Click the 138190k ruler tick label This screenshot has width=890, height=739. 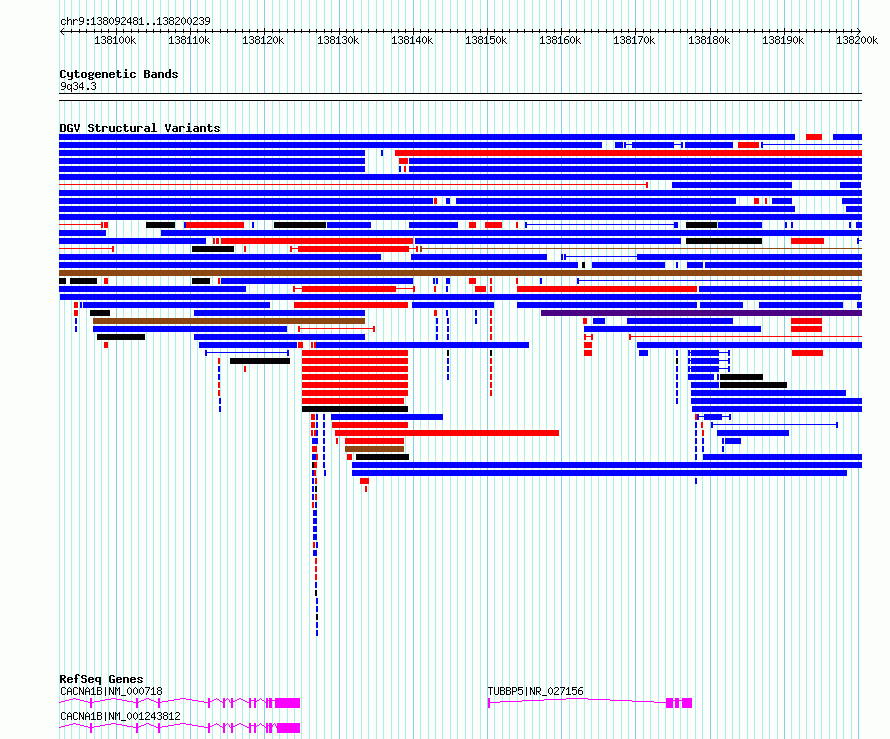pyautogui.click(x=783, y=40)
